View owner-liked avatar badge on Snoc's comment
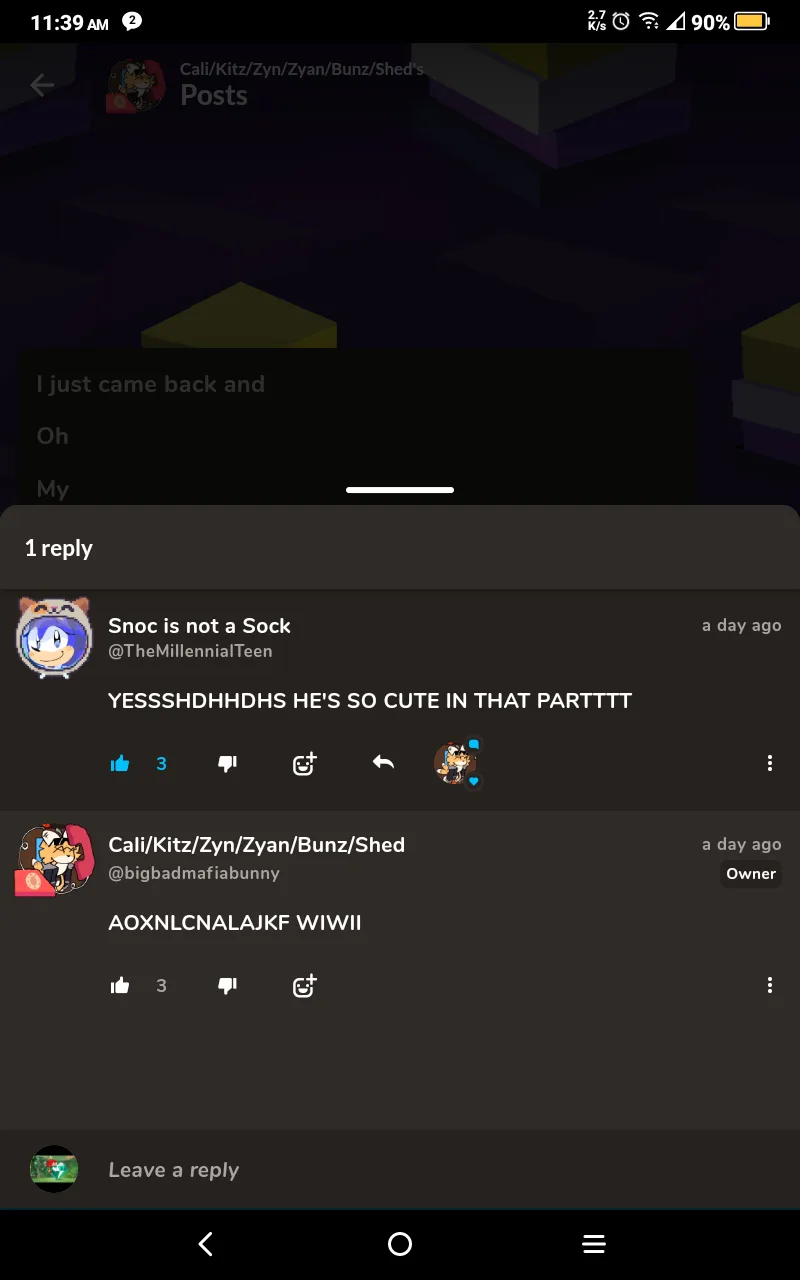800x1280 pixels. point(458,764)
